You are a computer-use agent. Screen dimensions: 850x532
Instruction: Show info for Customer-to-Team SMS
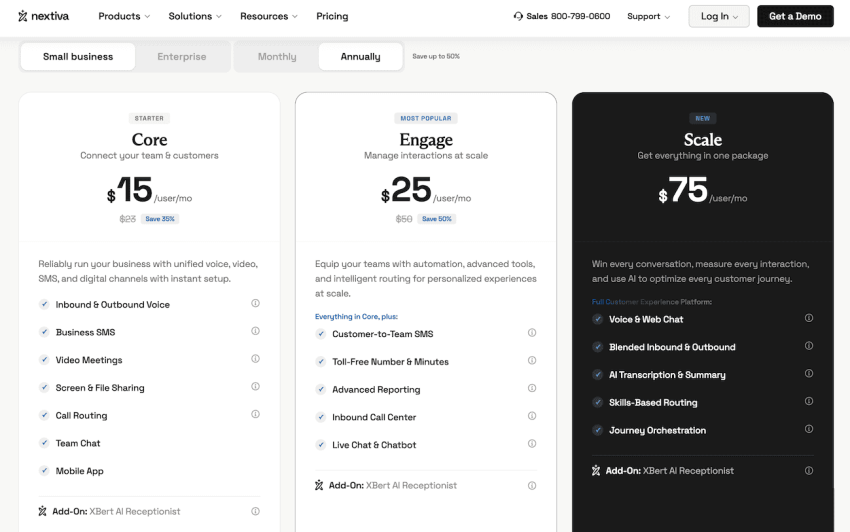pos(532,332)
